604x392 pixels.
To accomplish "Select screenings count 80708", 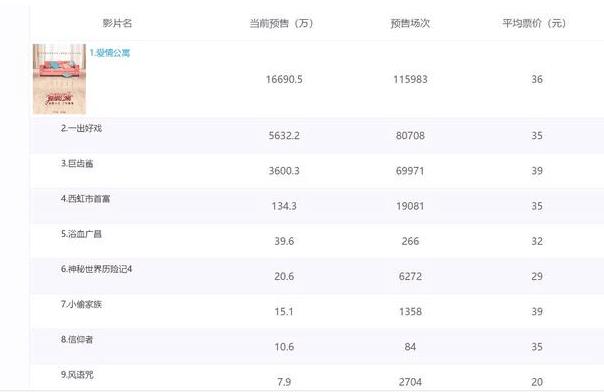I will click(x=410, y=136).
